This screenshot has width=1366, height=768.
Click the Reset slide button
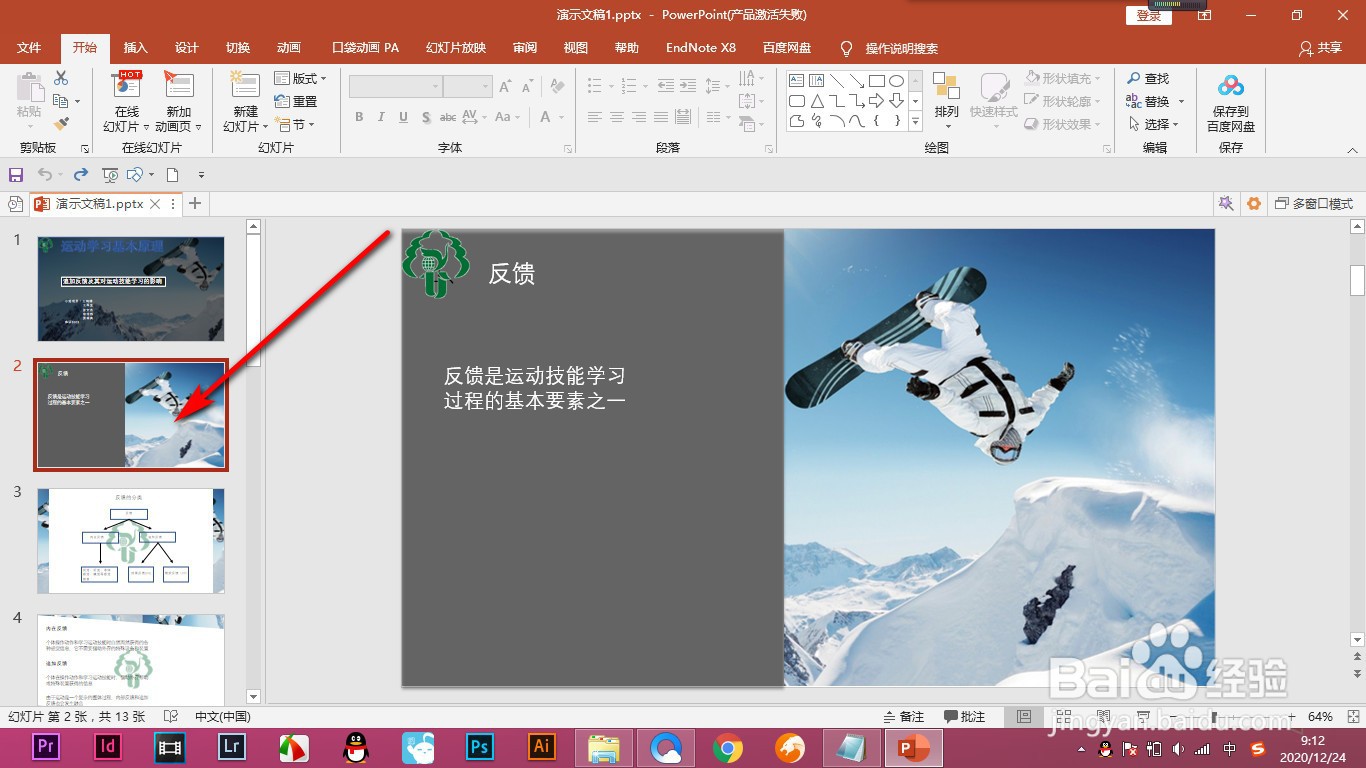[296, 101]
